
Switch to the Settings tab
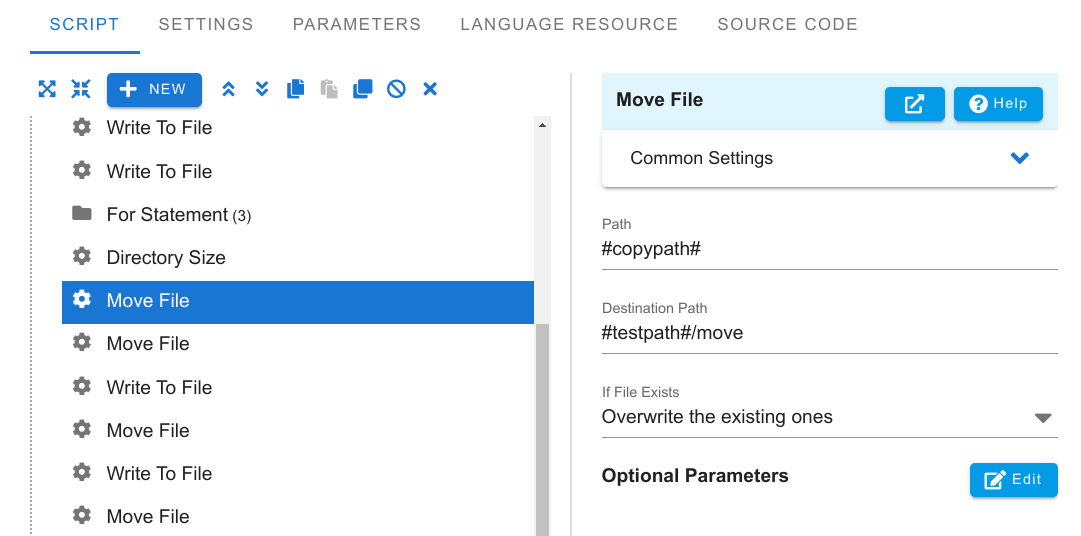tap(206, 24)
